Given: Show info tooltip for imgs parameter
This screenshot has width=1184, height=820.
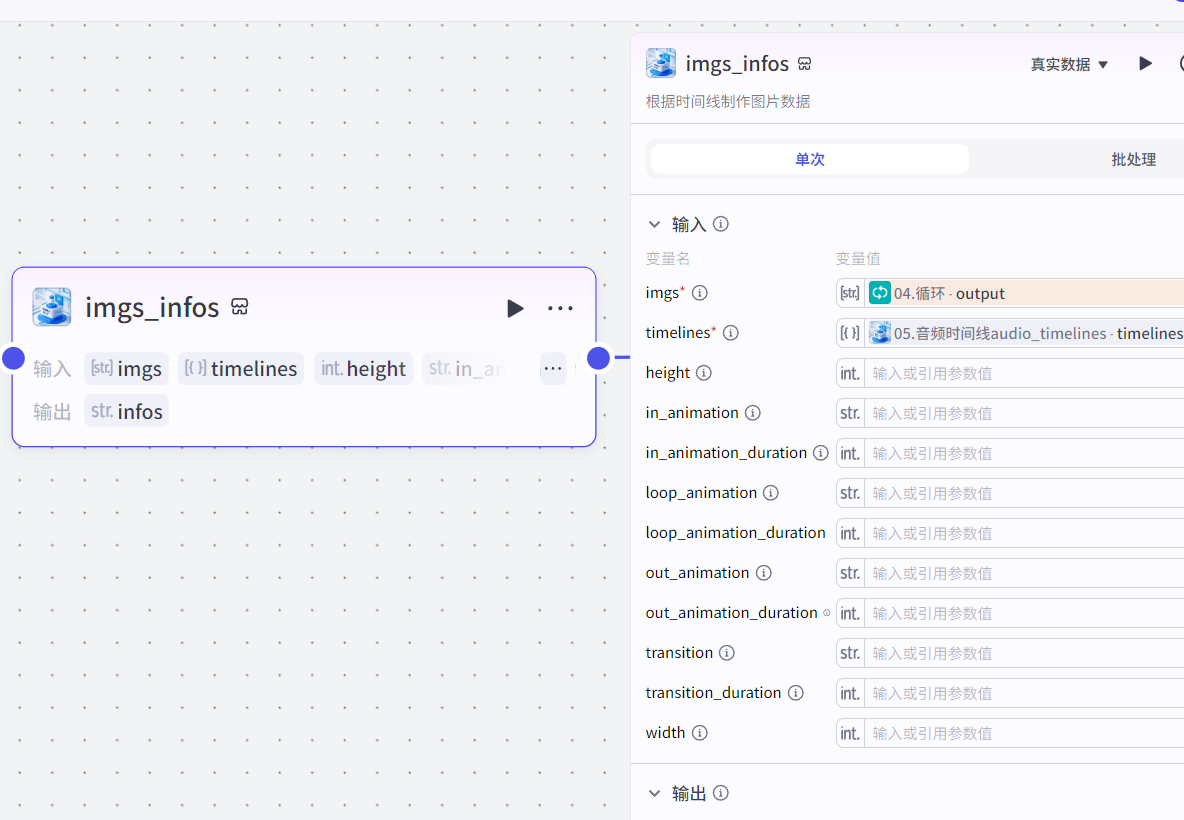Looking at the screenshot, I should tap(700, 293).
